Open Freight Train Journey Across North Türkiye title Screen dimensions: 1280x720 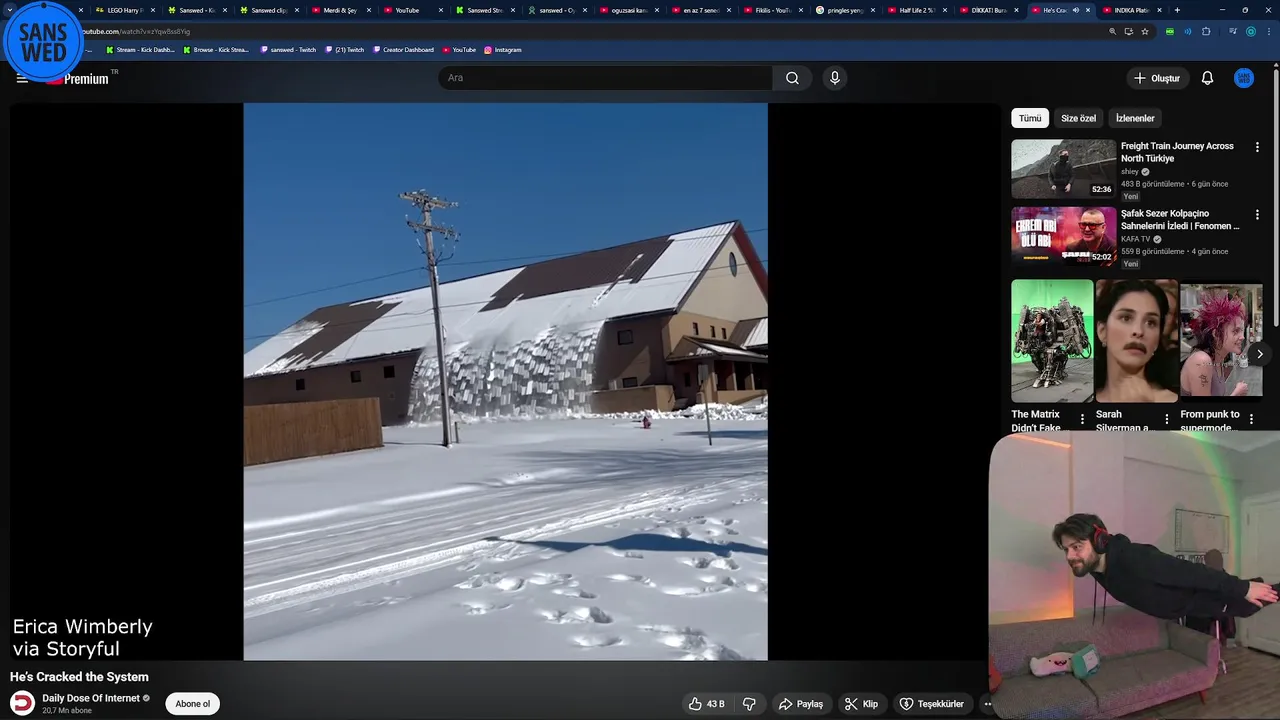[1178, 152]
